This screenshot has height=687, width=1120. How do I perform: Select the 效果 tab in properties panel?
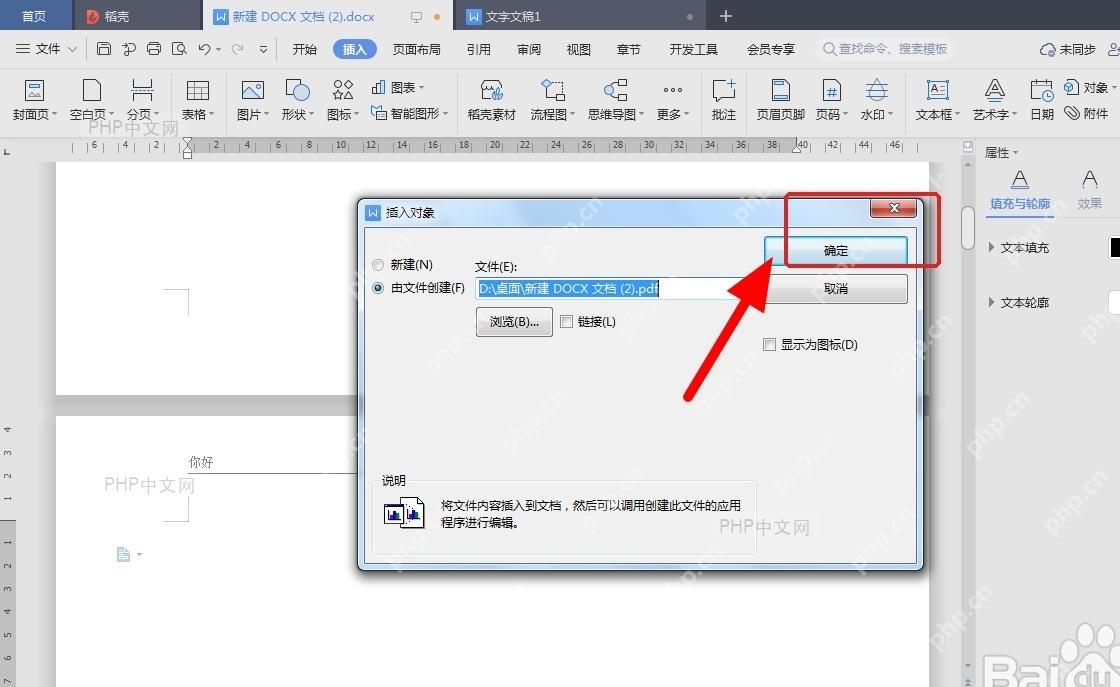[x=1089, y=189]
